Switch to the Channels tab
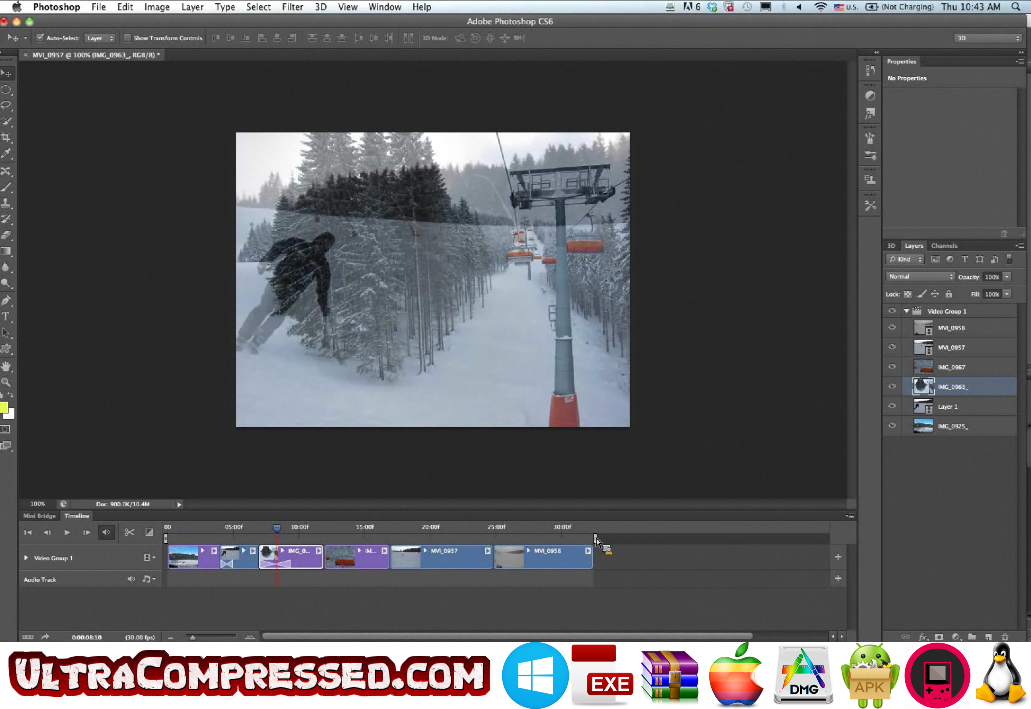 [944, 246]
